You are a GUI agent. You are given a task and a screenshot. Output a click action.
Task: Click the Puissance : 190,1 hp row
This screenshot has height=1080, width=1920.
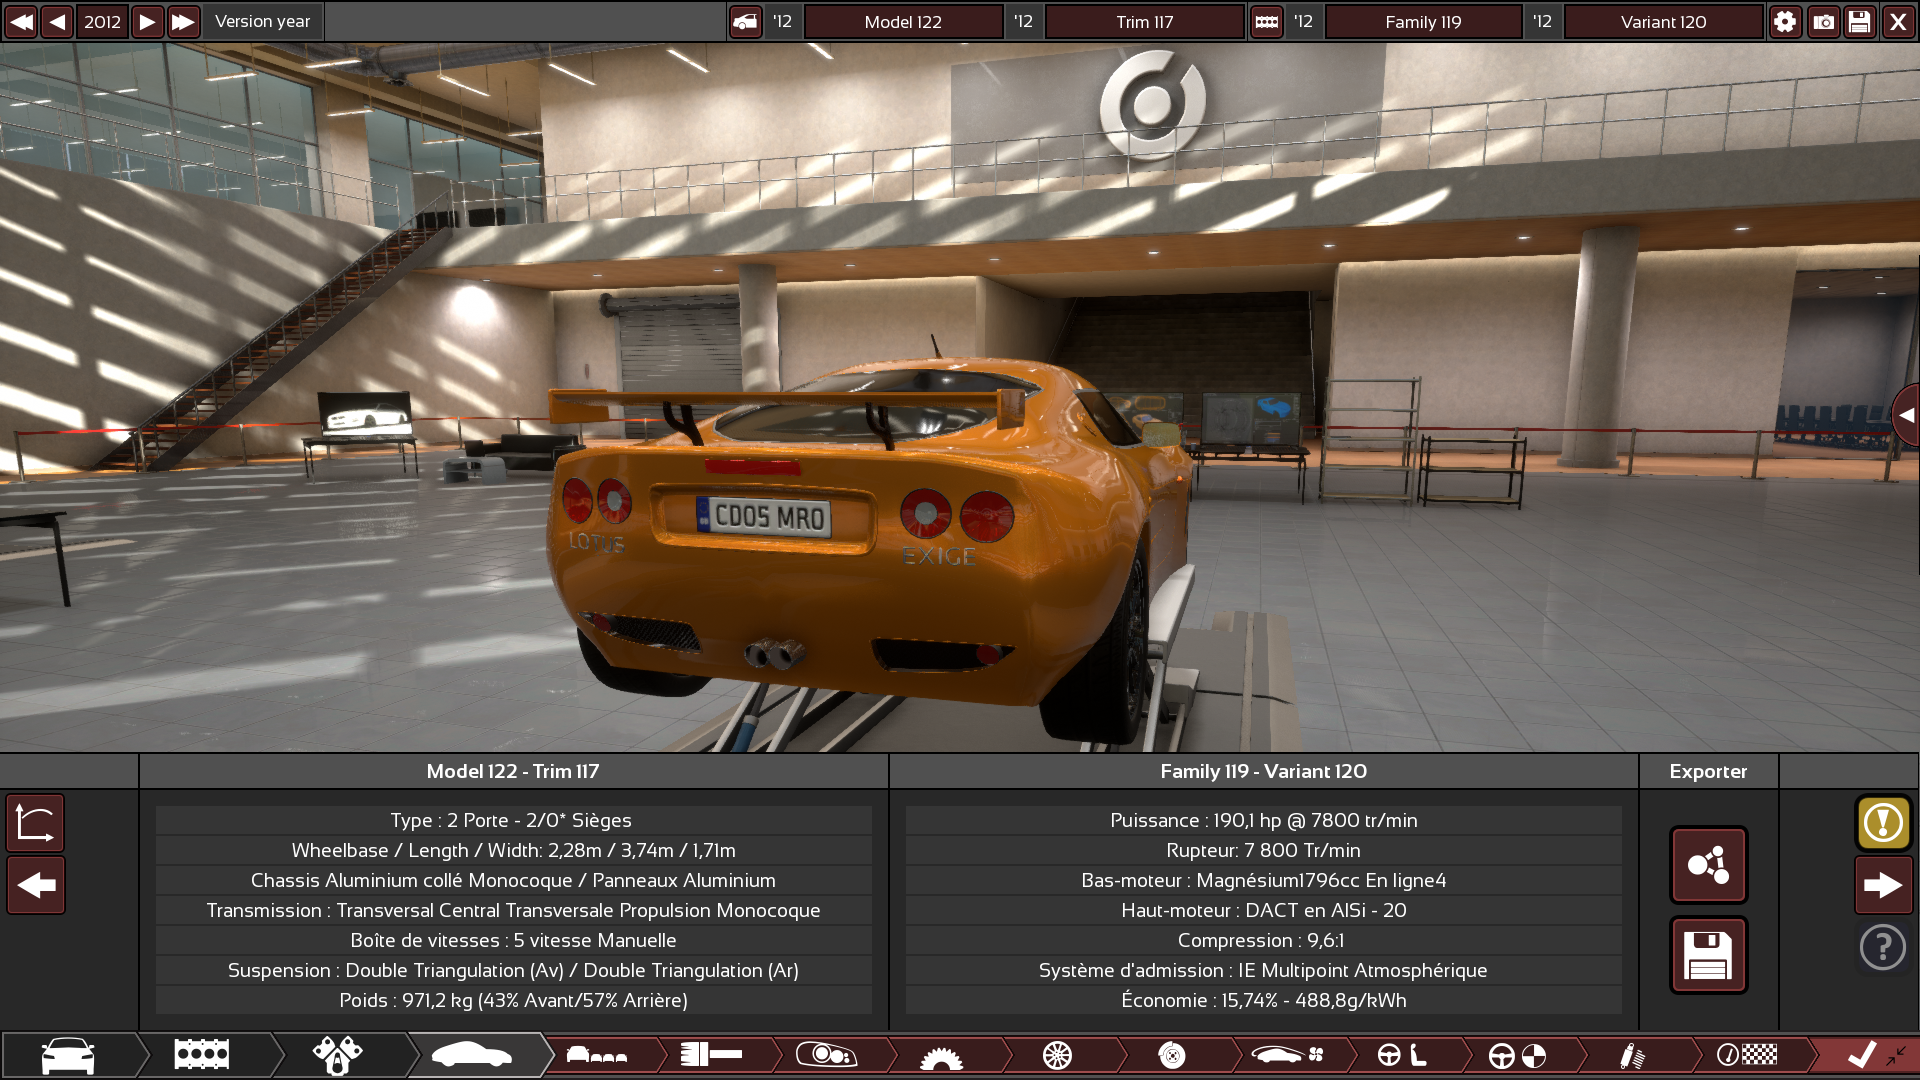pyautogui.click(x=1263, y=820)
